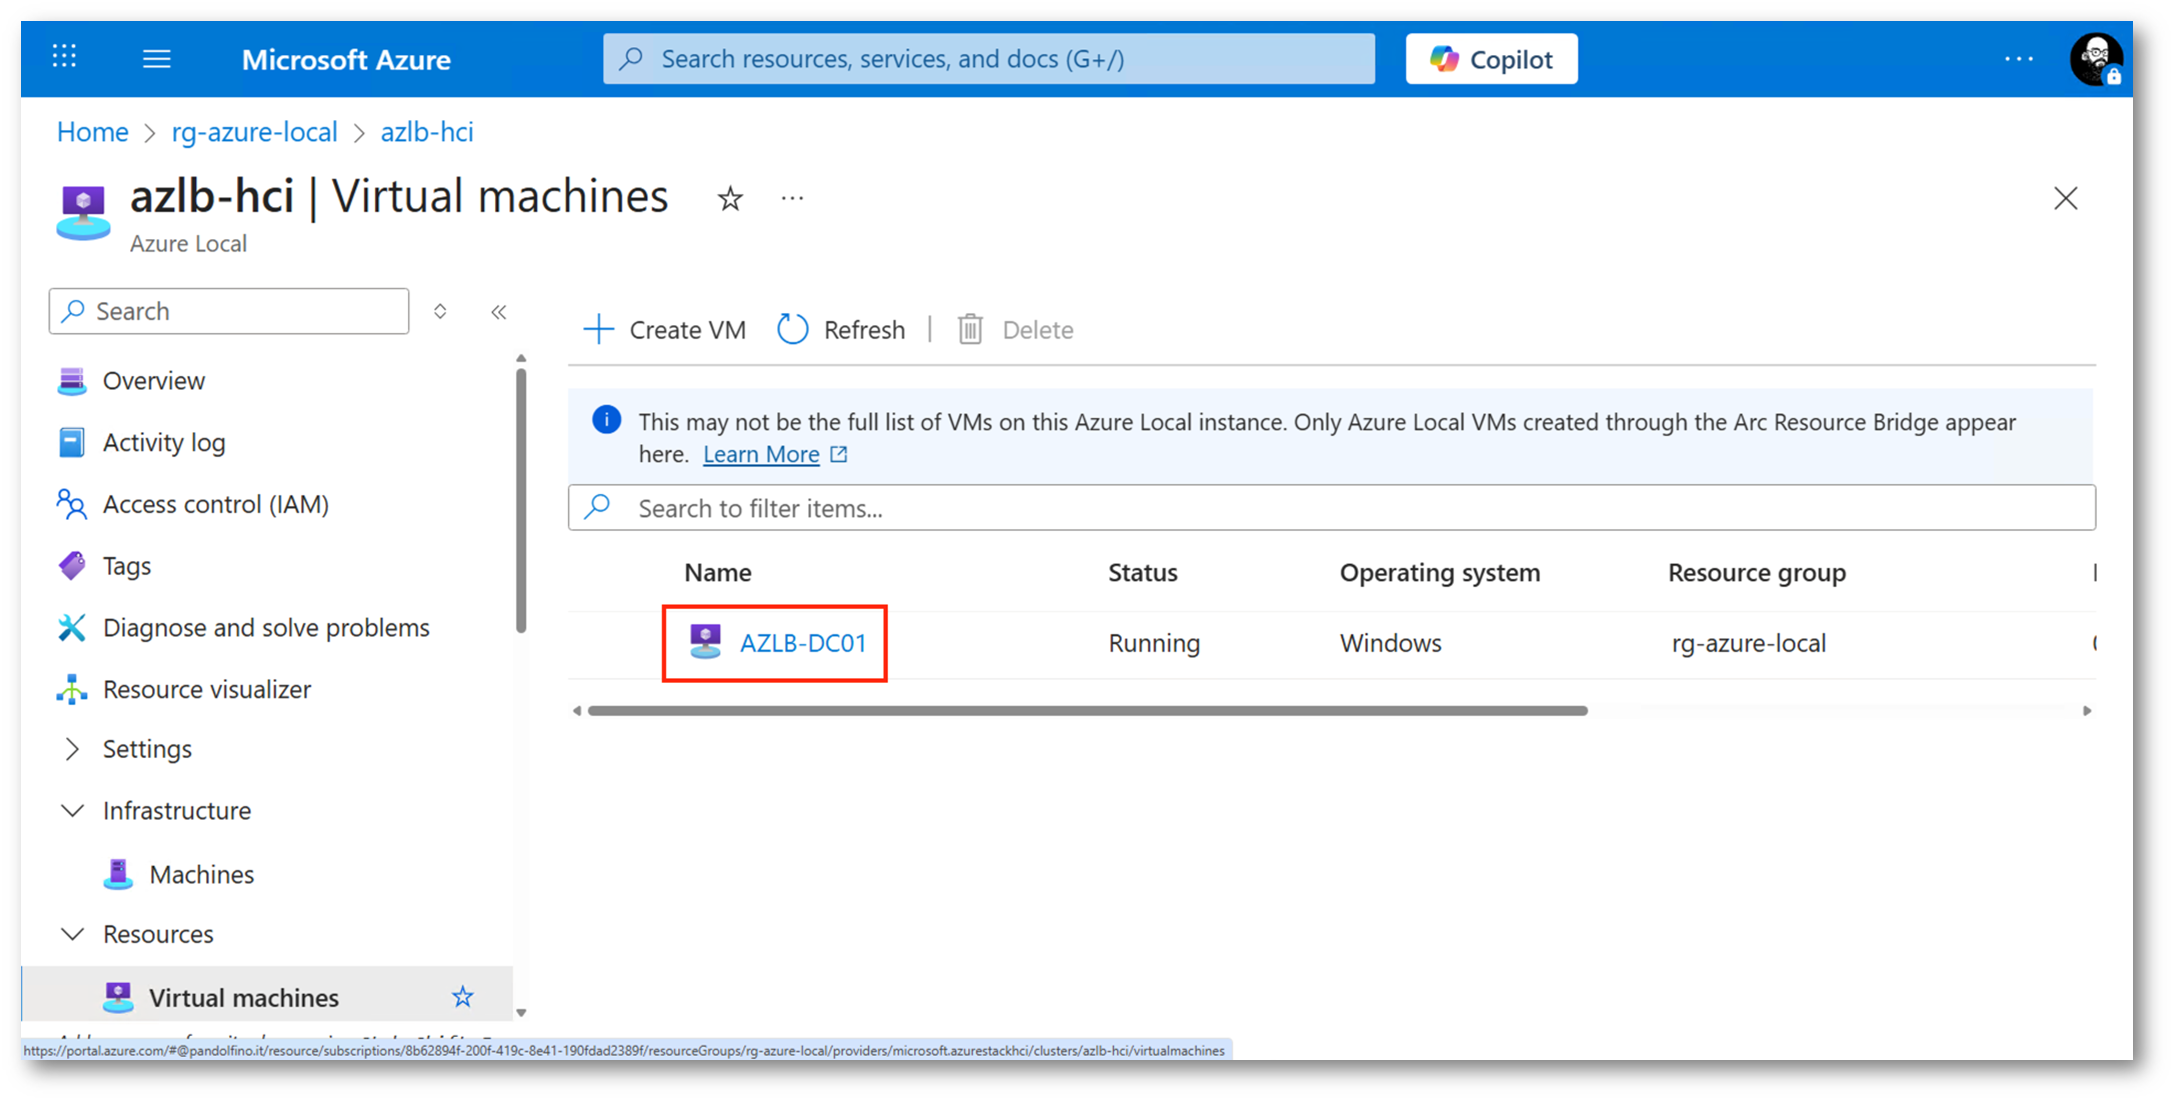Screen dimensions: 2175x1102
Task: Click the Create VM plus icon
Action: 598,329
